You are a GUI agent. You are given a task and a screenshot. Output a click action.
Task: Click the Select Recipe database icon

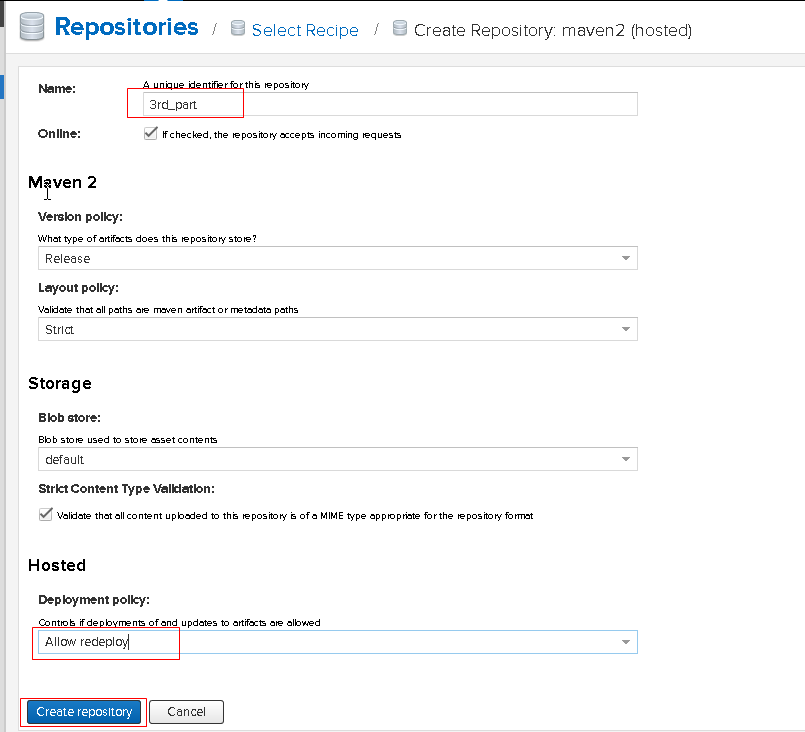point(238,28)
